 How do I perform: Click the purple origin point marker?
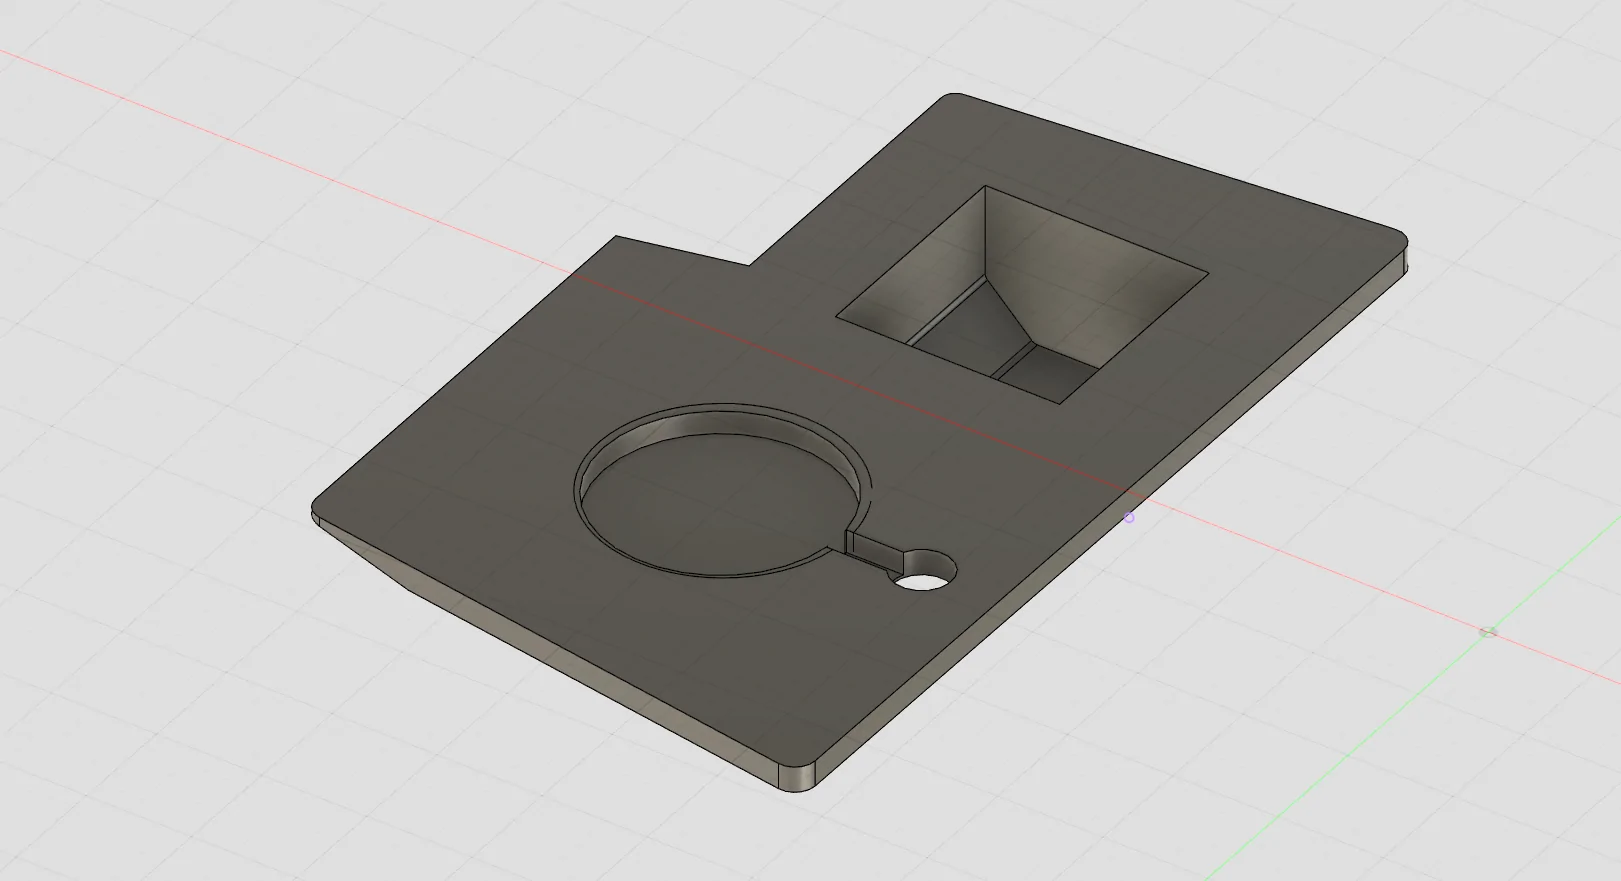point(1129,518)
